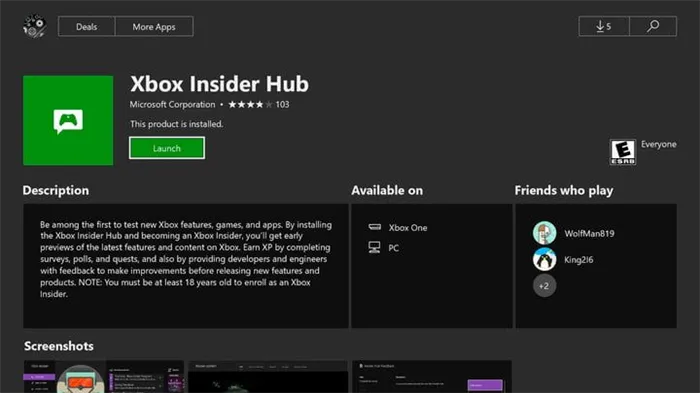Open the second dark screenshot thumbnail
Screen dimensions: 700x393
pyautogui.click(x=268, y=376)
